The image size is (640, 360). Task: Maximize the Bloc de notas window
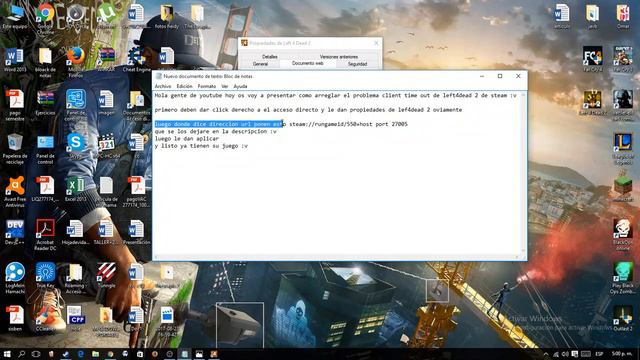pos(500,76)
